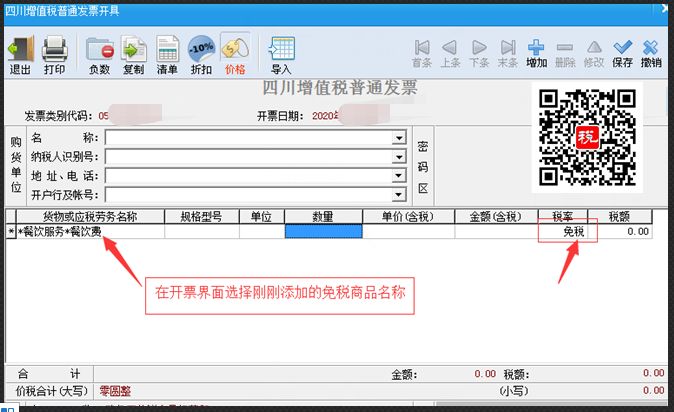Click the 复制 copy icon
The image size is (674, 412).
point(133,55)
